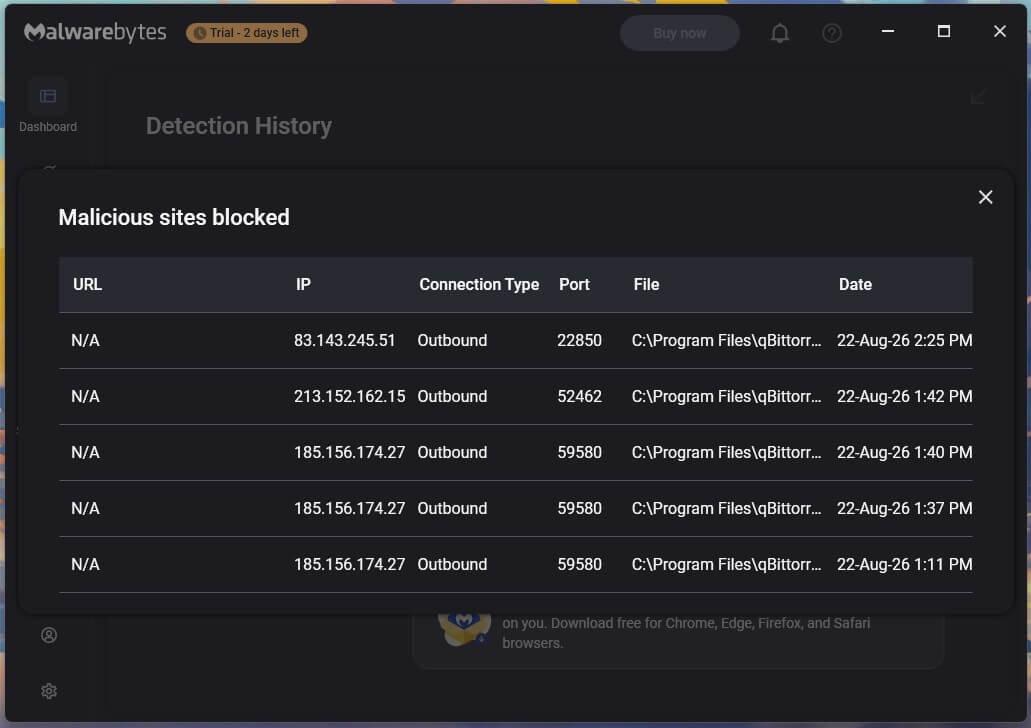Screen dimensions: 1031x728
Task: Click the Detection History heading
Action: [239, 126]
